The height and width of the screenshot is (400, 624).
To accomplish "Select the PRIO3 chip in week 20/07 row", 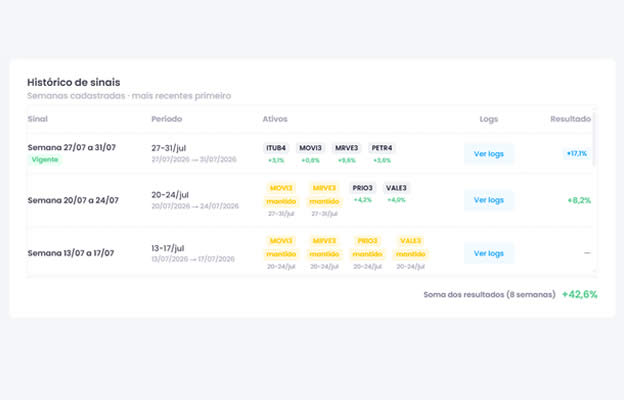I will pyautogui.click(x=363, y=188).
